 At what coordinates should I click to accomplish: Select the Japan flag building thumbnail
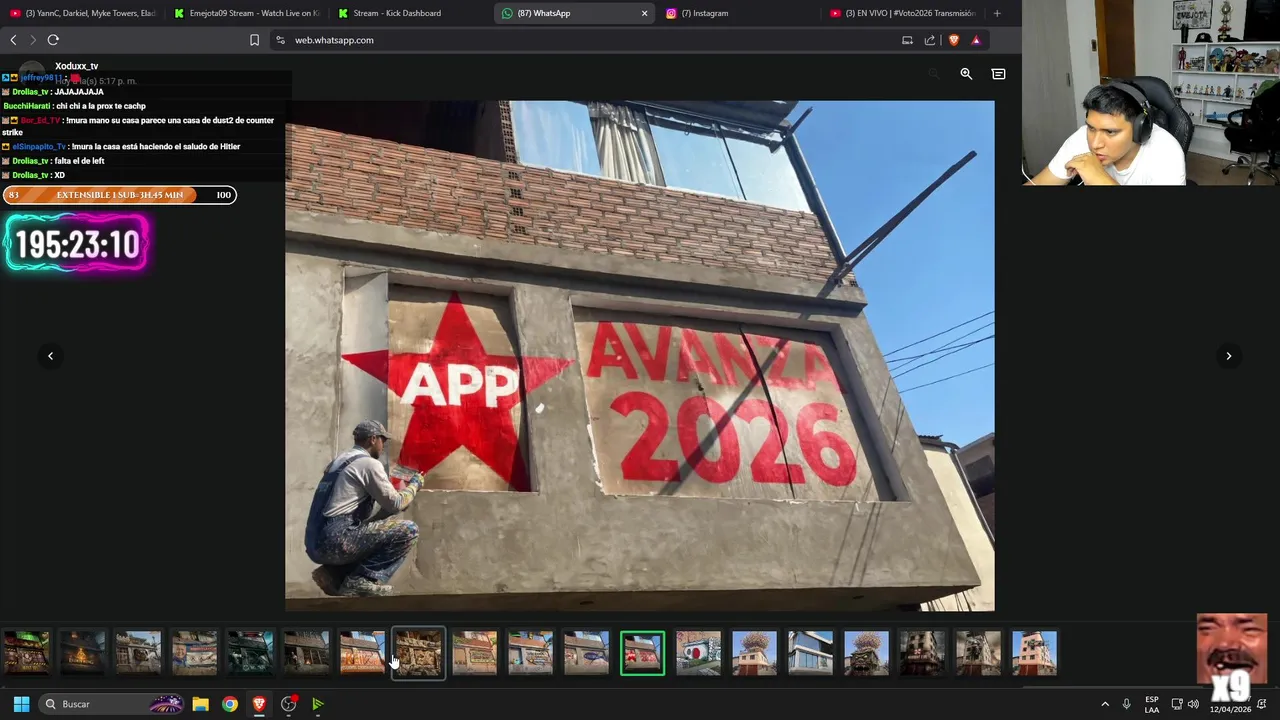pyautogui.click(x=698, y=653)
